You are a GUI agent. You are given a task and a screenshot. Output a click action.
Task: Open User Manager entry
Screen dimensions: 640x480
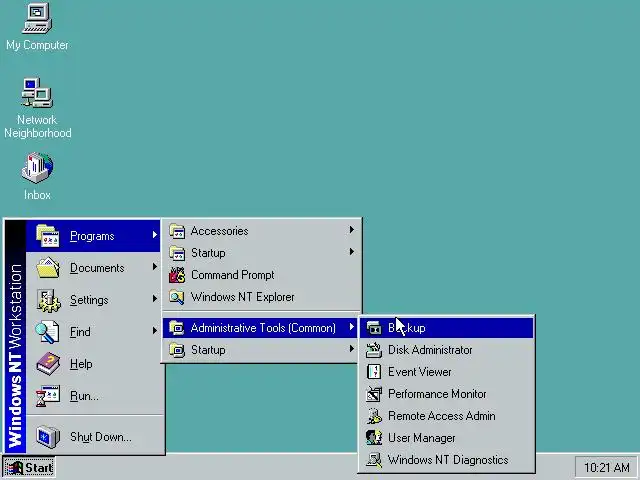coord(447,438)
